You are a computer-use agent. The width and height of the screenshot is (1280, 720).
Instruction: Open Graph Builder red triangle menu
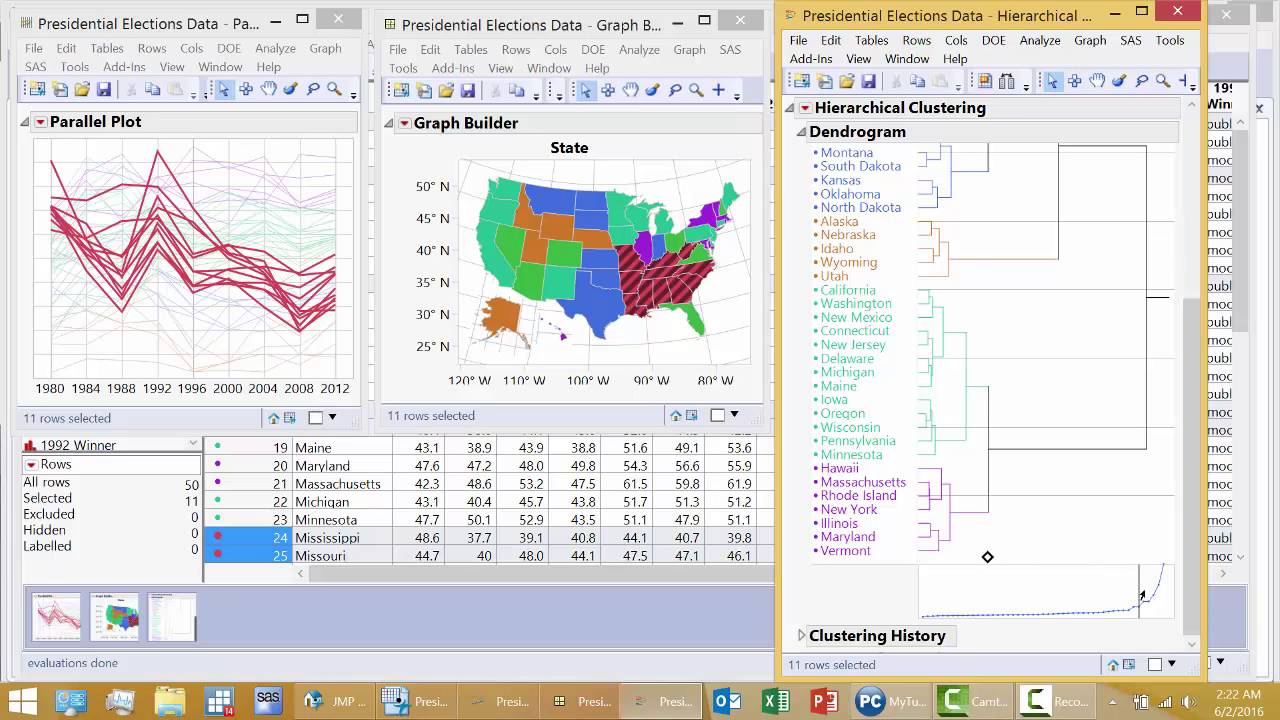coord(405,123)
